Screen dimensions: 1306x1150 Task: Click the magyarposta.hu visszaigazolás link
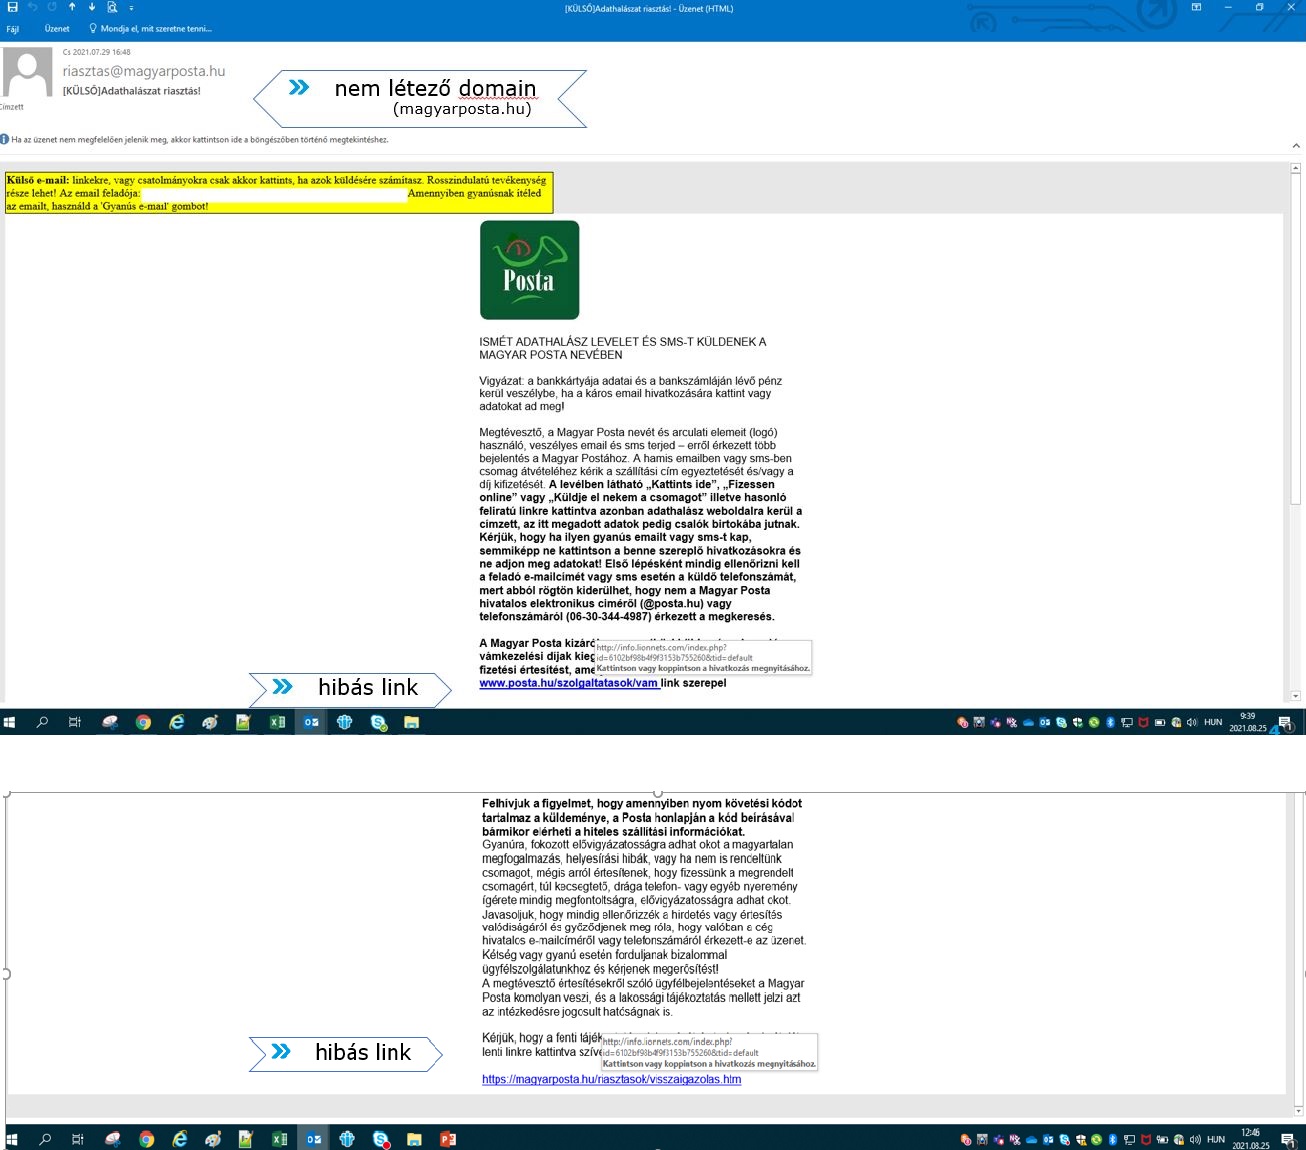pos(611,1079)
